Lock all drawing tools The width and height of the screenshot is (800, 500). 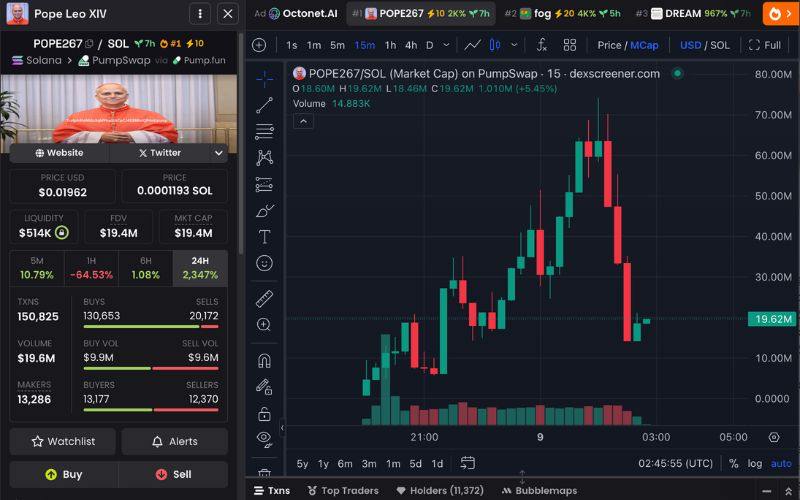tap(264, 413)
